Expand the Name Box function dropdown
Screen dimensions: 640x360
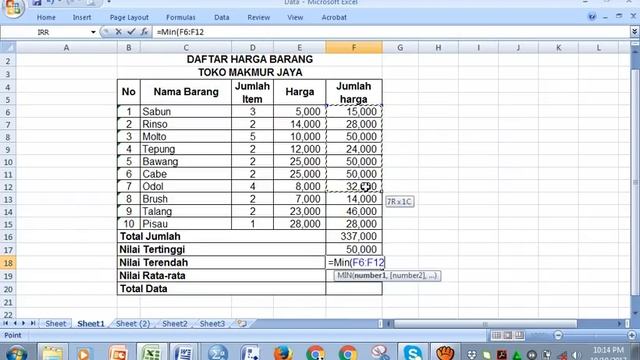93,32
